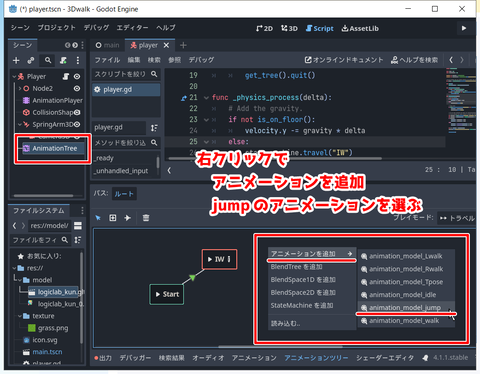Screen dimensions: 480x374
Task: Choose the select/move nodes tool
Action: tap(98, 218)
